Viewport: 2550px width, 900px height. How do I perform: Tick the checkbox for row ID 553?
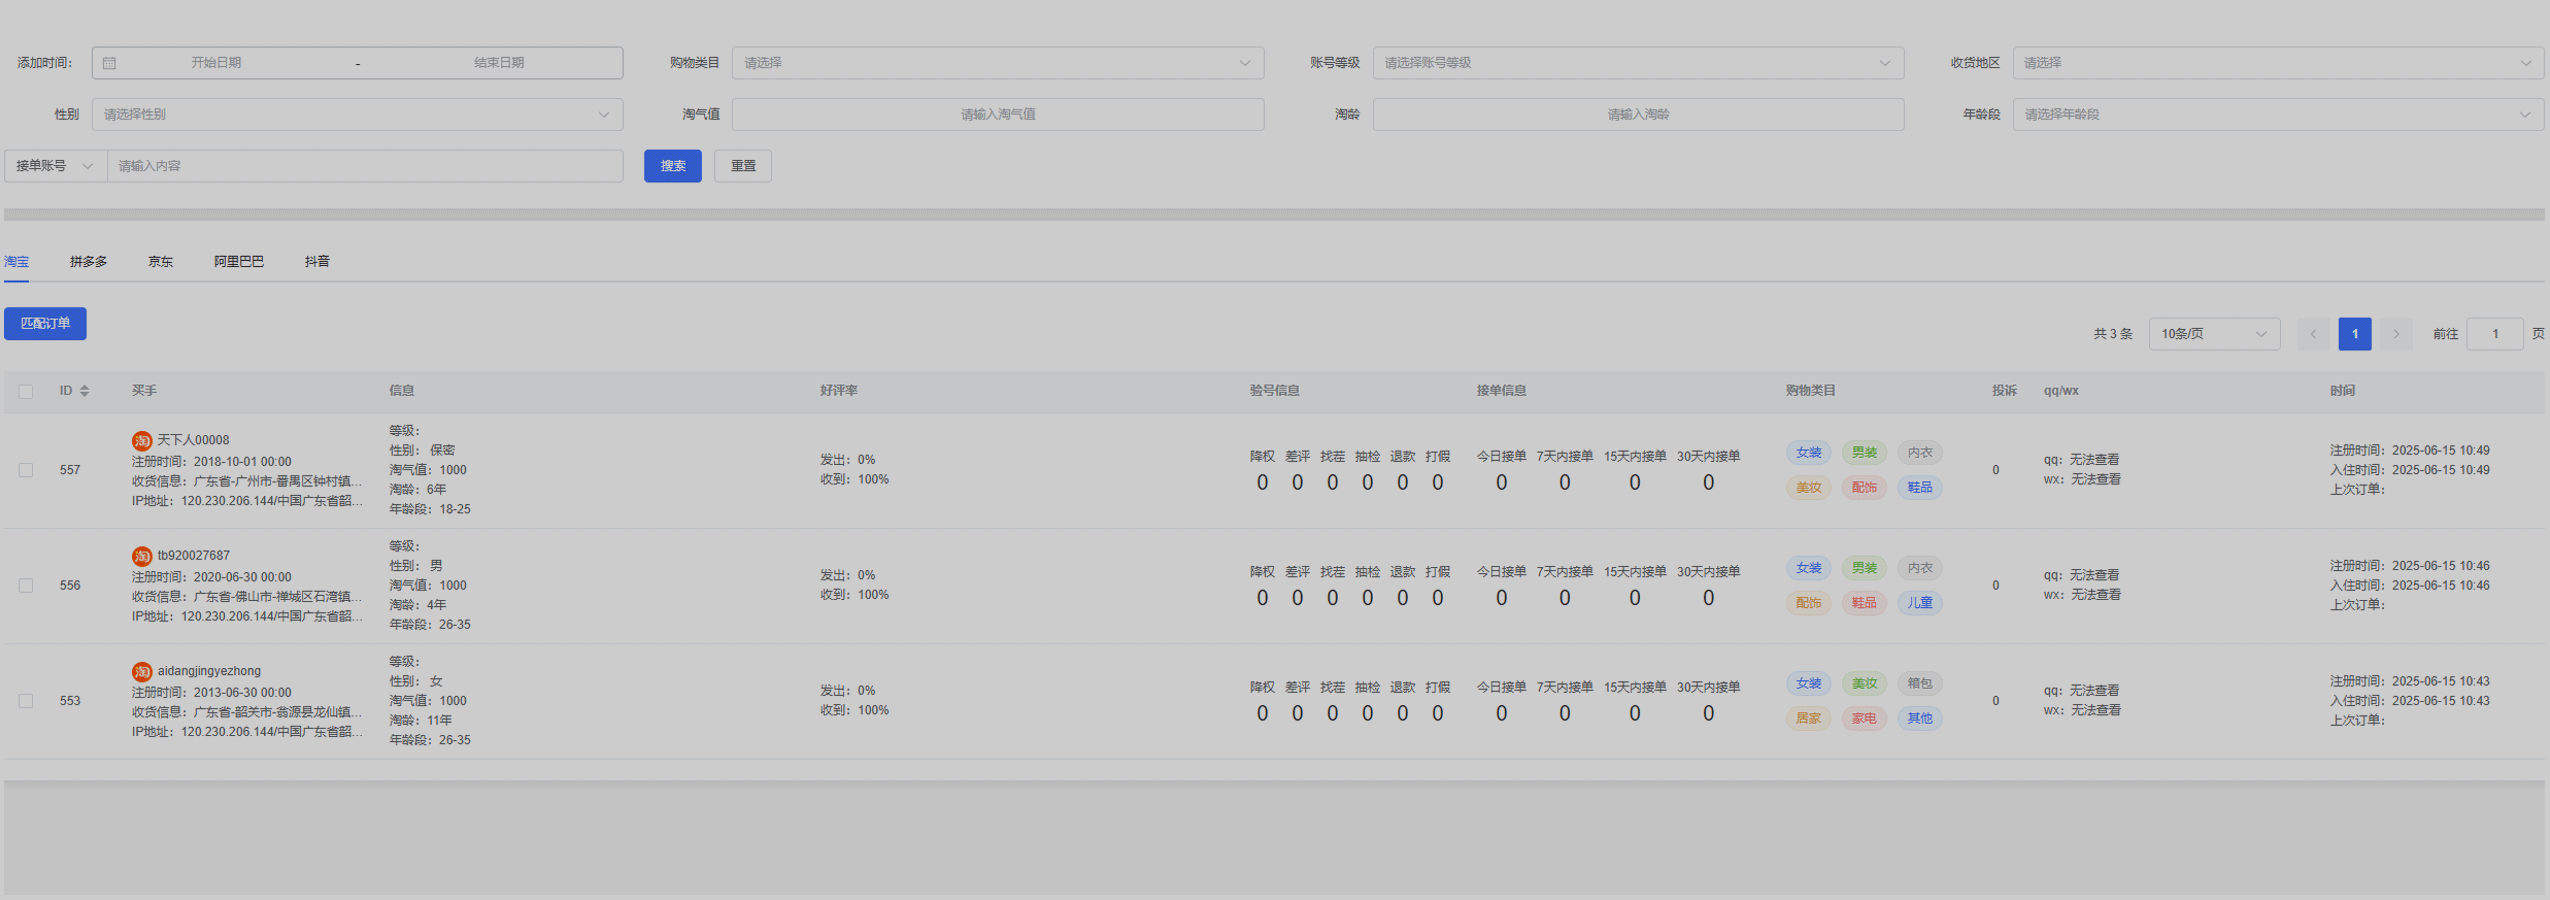pos(26,701)
